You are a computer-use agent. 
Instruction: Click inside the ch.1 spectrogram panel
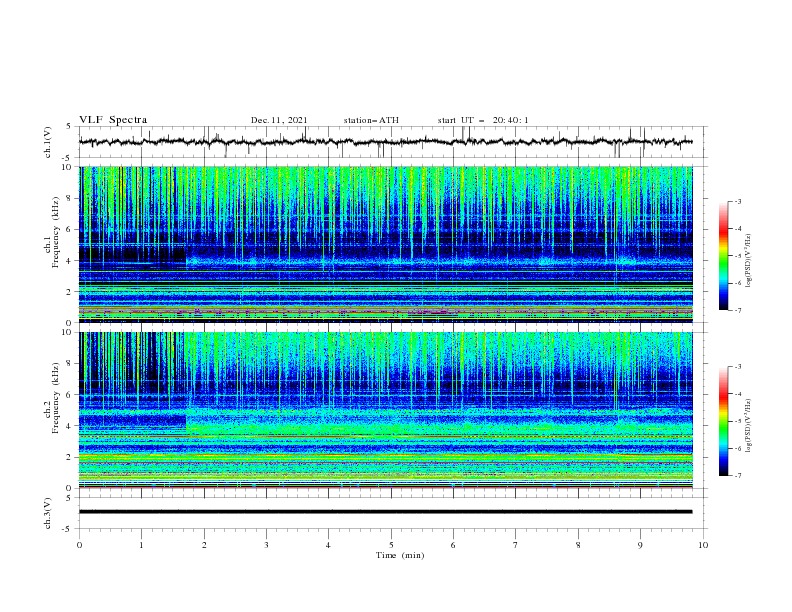[x=386, y=244]
